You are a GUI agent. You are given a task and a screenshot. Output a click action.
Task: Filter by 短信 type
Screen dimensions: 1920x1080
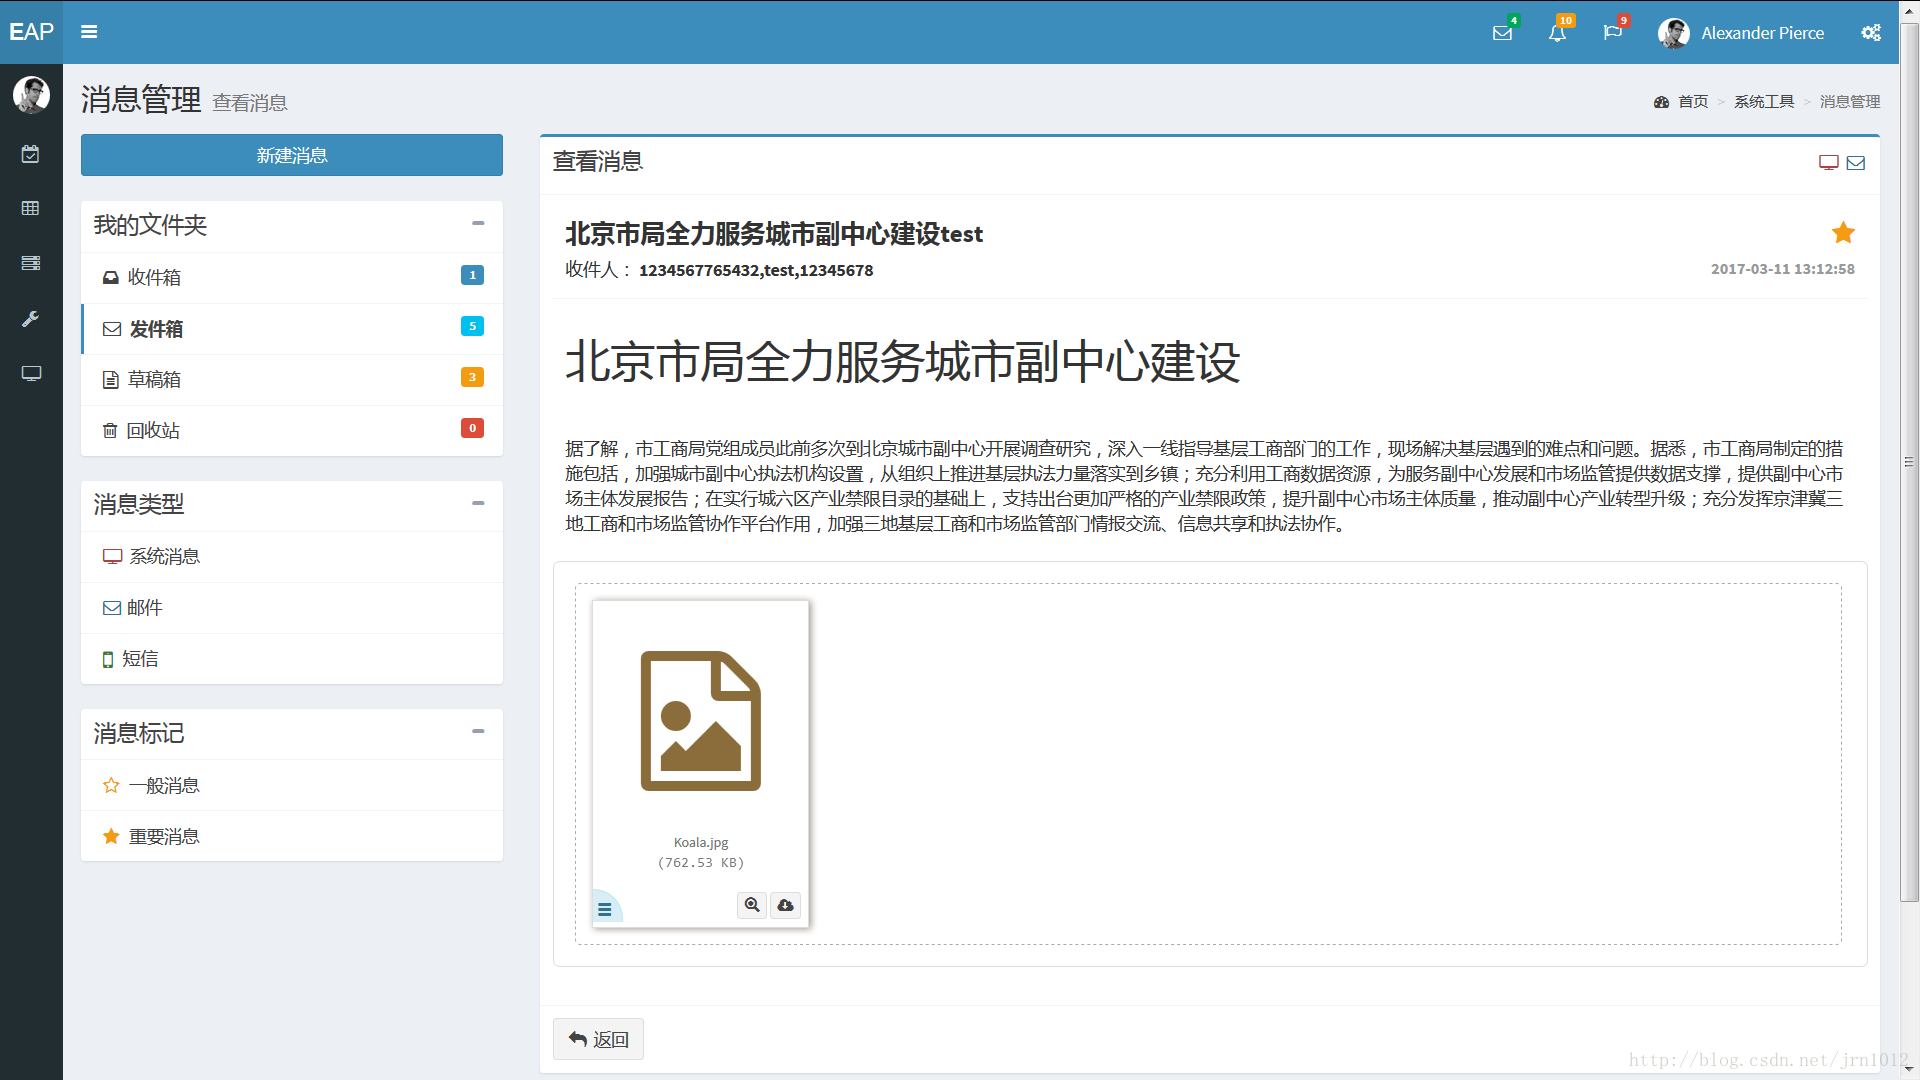pyautogui.click(x=292, y=659)
